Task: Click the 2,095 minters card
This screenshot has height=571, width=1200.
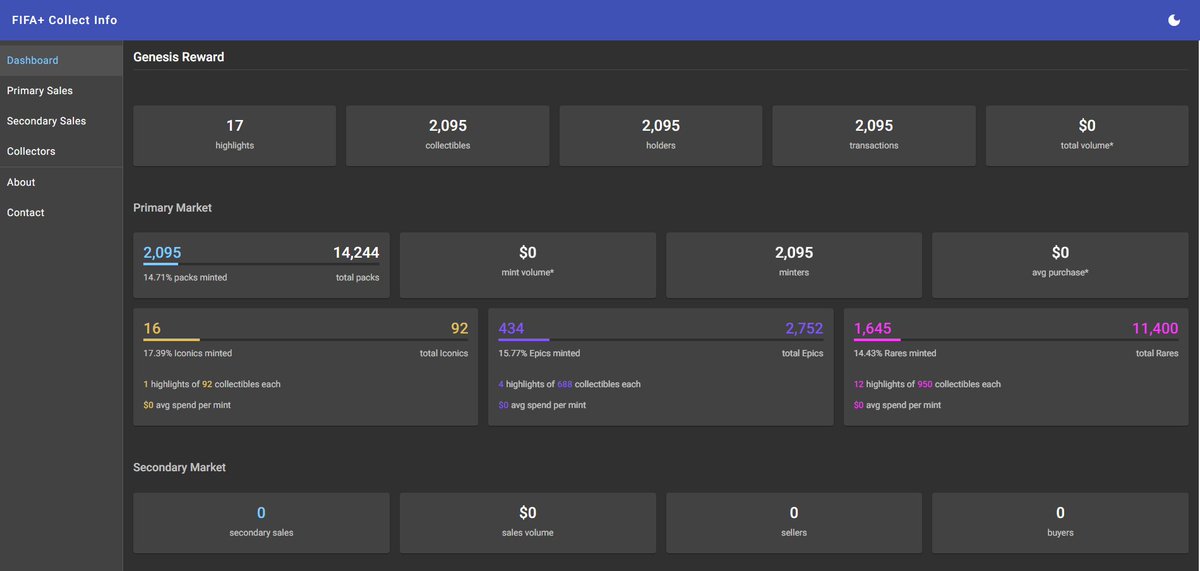Action: pyautogui.click(x=794, y=265)
